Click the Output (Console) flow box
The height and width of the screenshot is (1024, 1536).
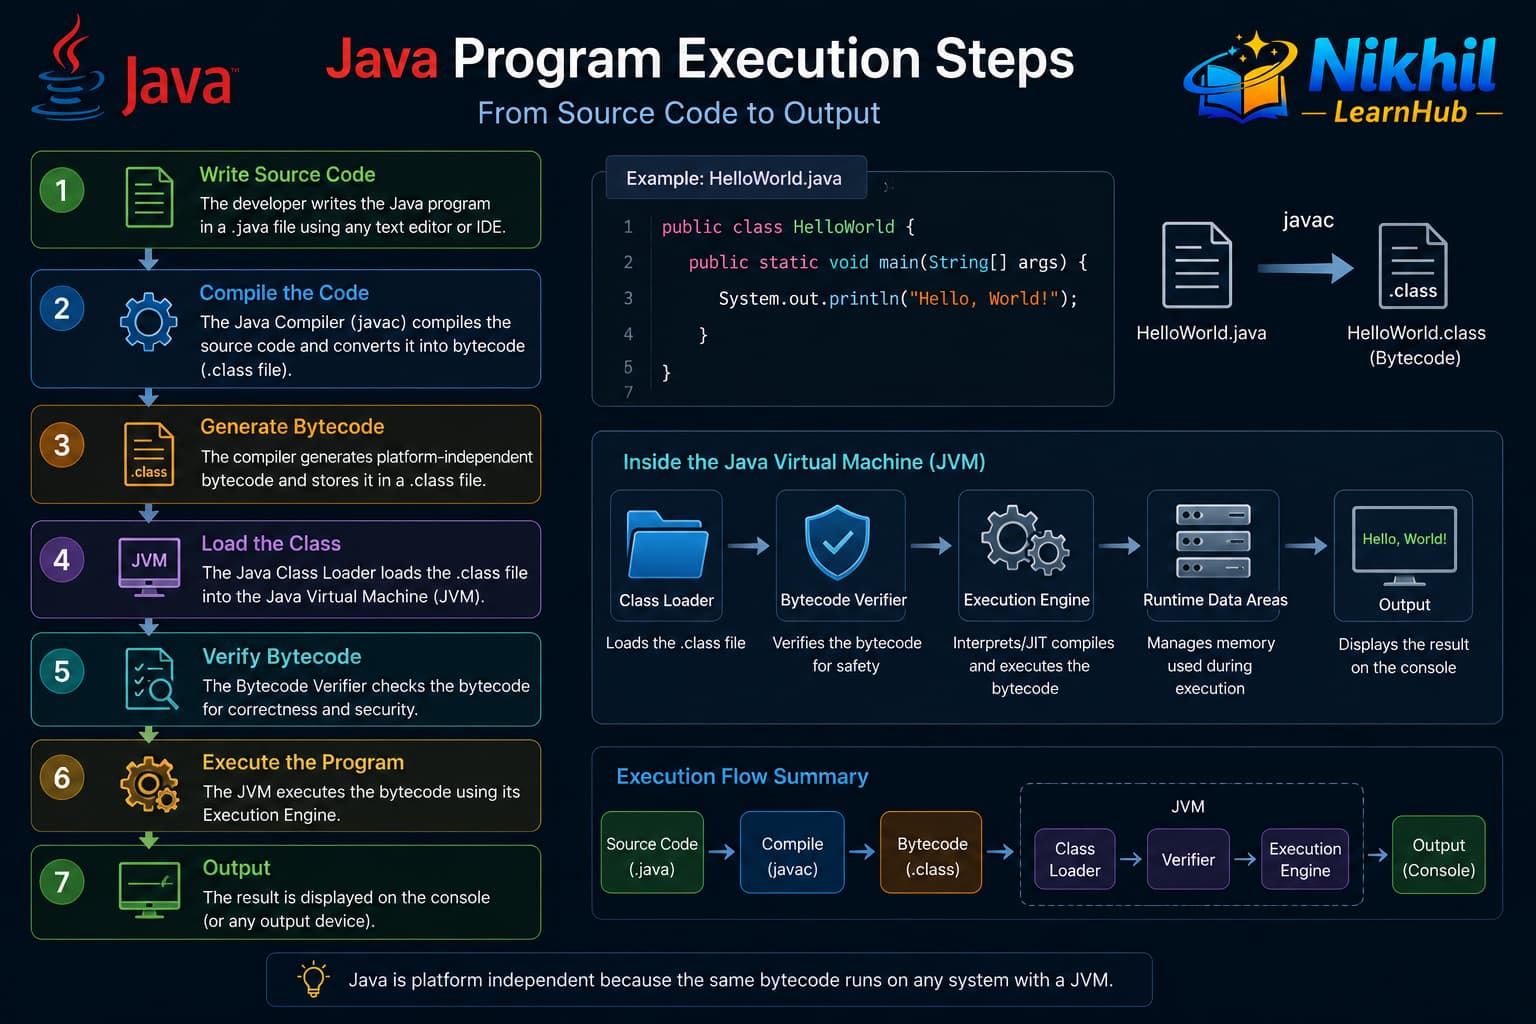click(1439, 856)
